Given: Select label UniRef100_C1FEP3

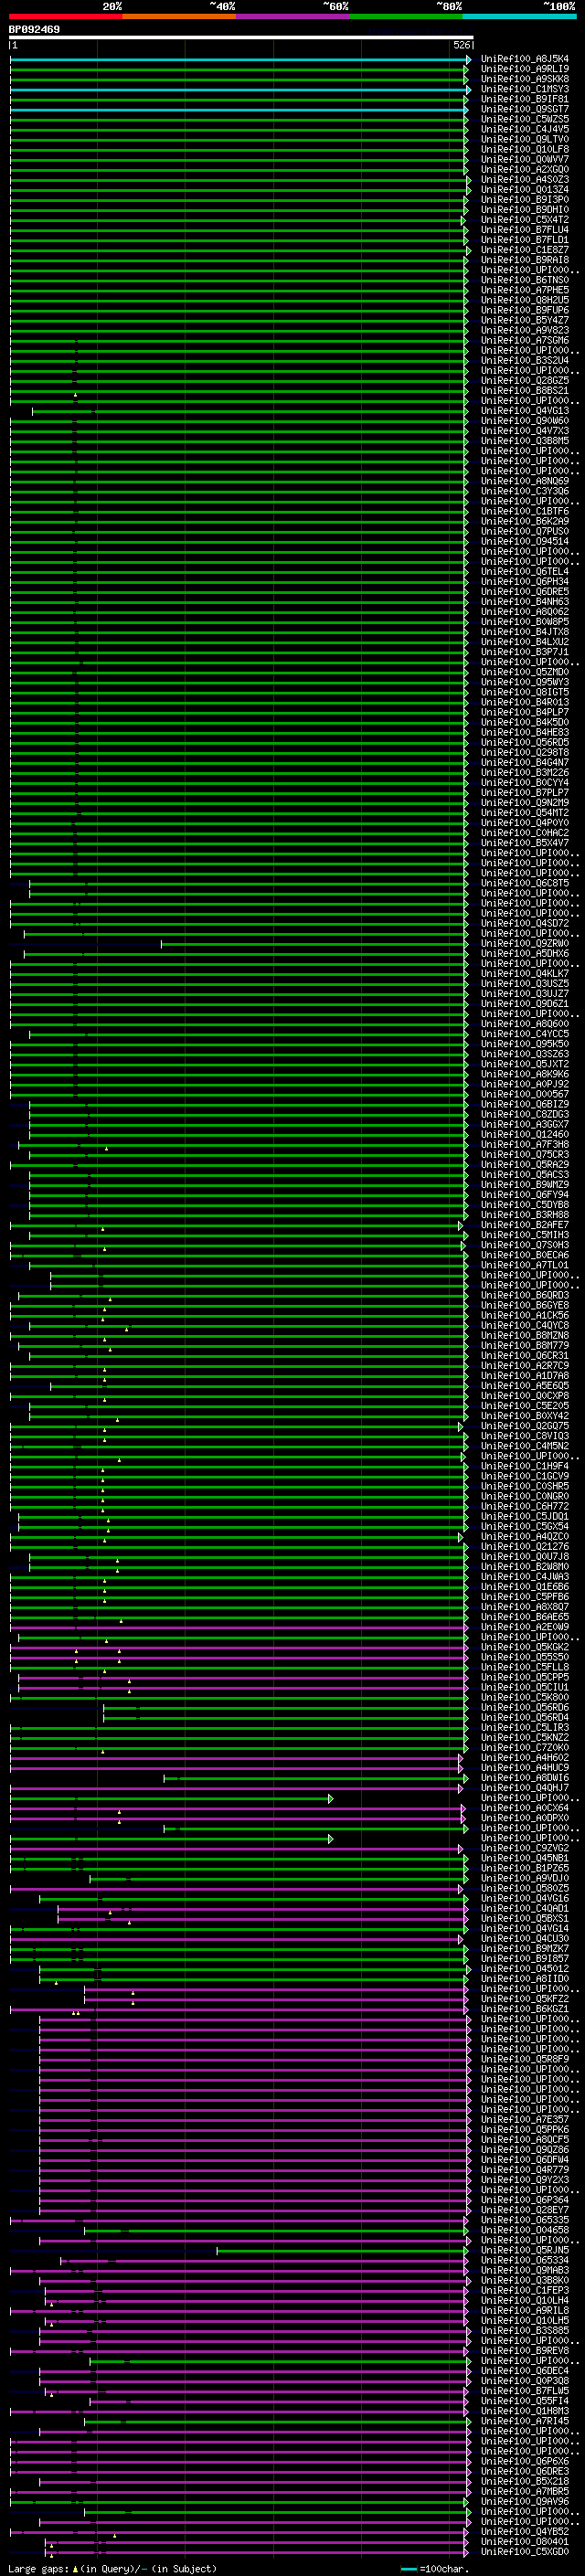Looking at the screenshot, I should 525,2290.
